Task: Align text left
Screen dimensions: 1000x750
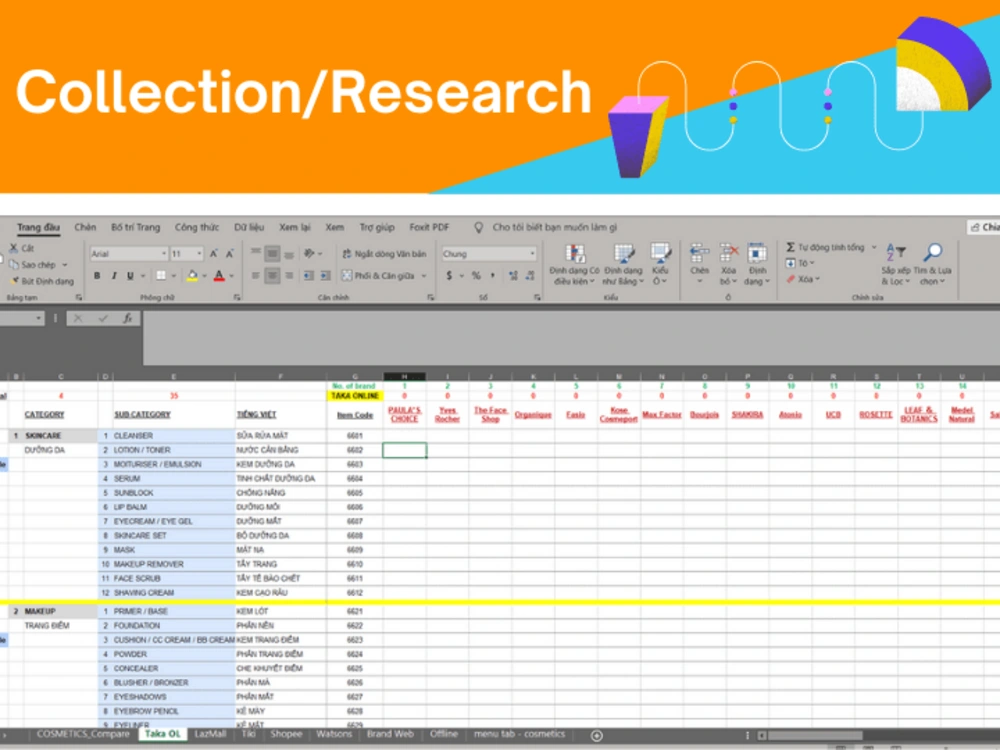Action: [256, 276]
